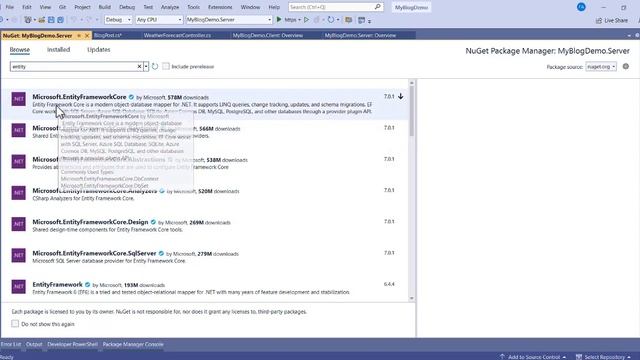Refresh the NuGet search results

155,66
